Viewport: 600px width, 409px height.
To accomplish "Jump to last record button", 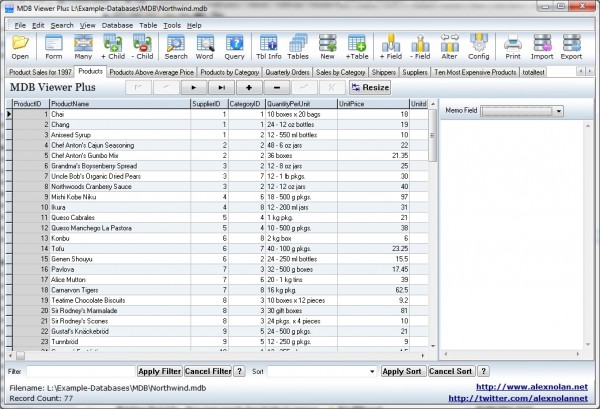I will click(x=222, y=88).
